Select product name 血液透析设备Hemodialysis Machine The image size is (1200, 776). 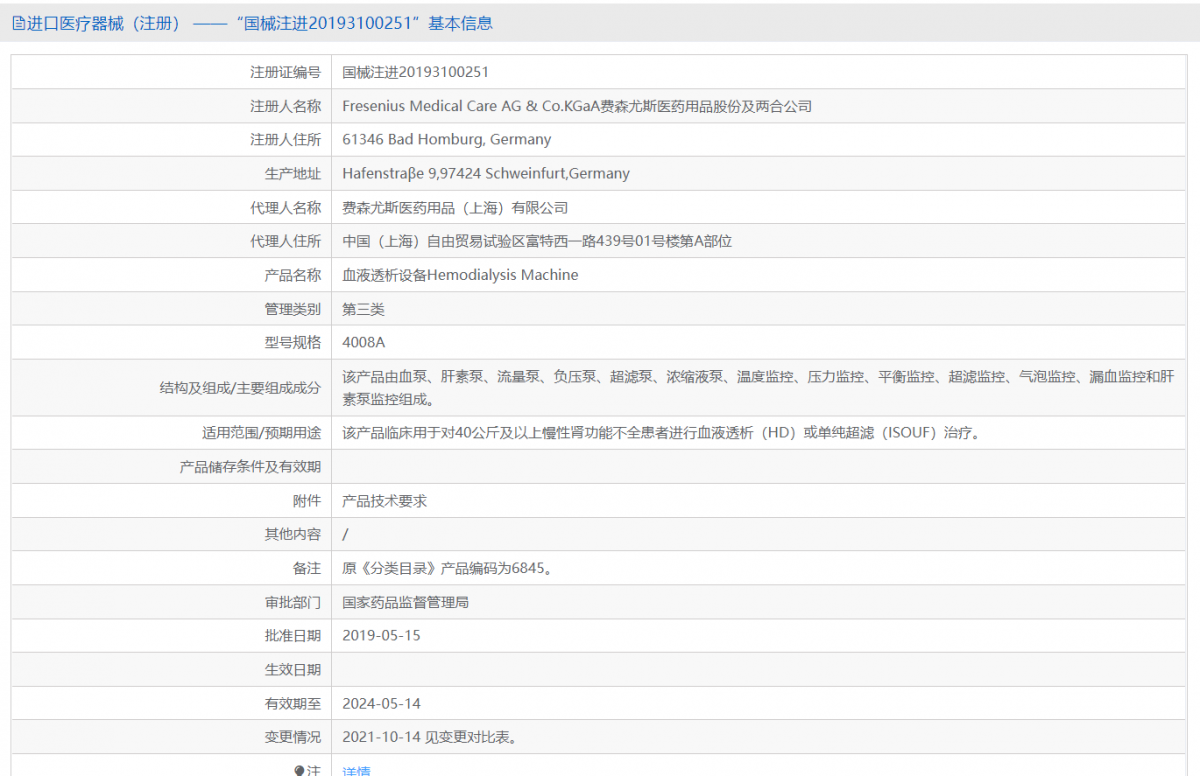click(460, 275)
